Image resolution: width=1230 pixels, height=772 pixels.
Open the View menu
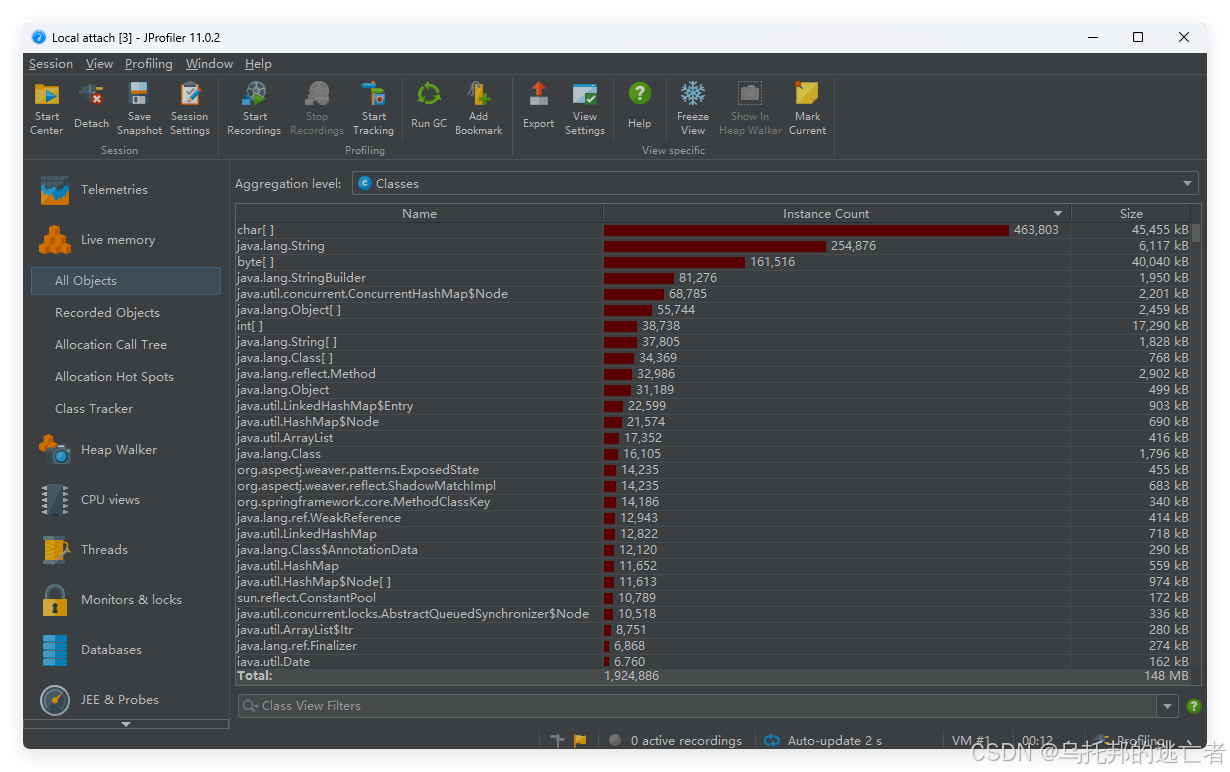click(x=99, y=64)
